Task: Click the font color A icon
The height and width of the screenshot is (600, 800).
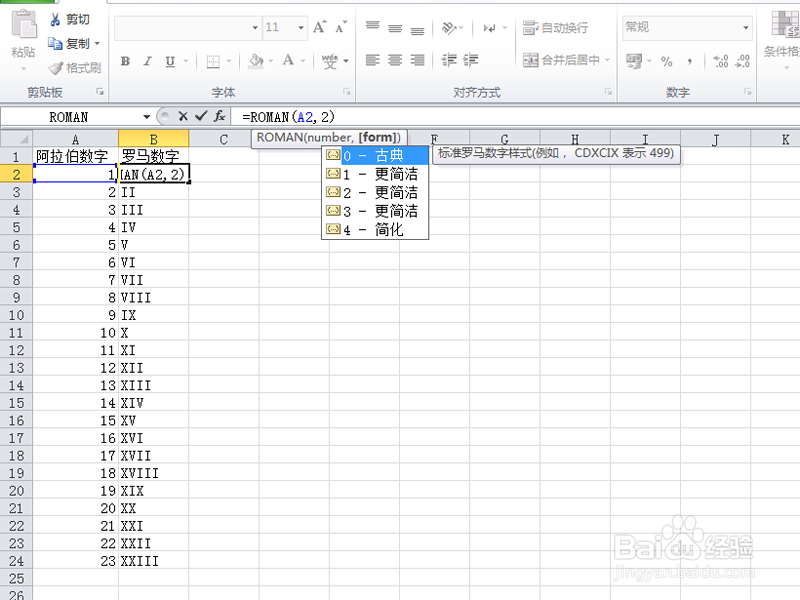Action: [x=288, y=61]
